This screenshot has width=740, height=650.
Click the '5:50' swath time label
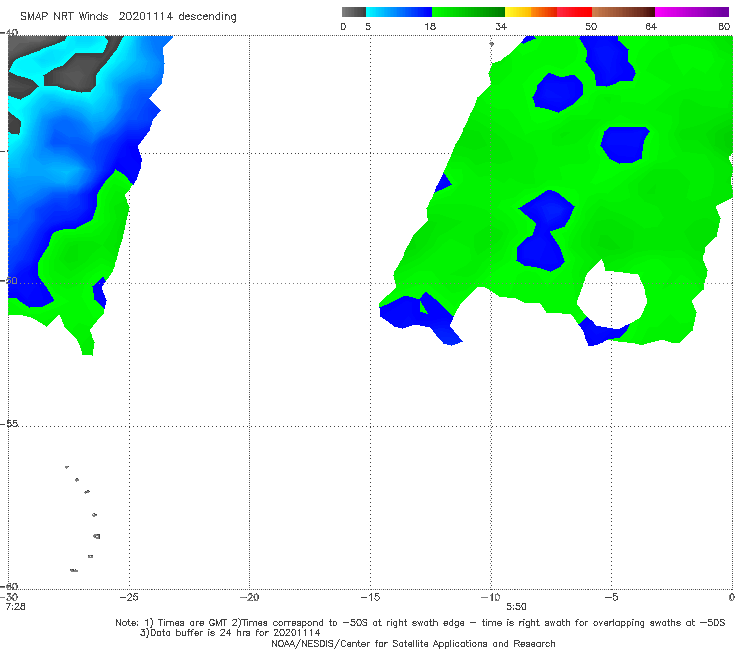click(x=516, y=607)
